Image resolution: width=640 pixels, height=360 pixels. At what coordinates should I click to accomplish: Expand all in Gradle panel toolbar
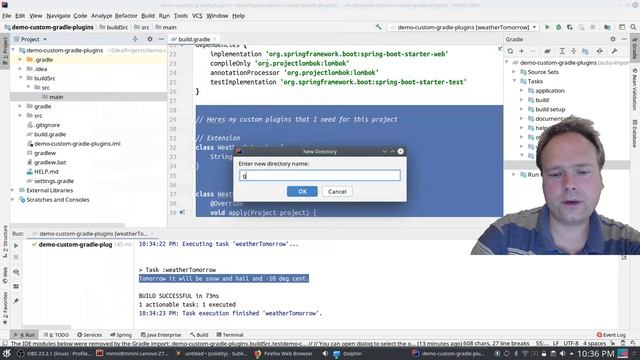tap(562, 51)
